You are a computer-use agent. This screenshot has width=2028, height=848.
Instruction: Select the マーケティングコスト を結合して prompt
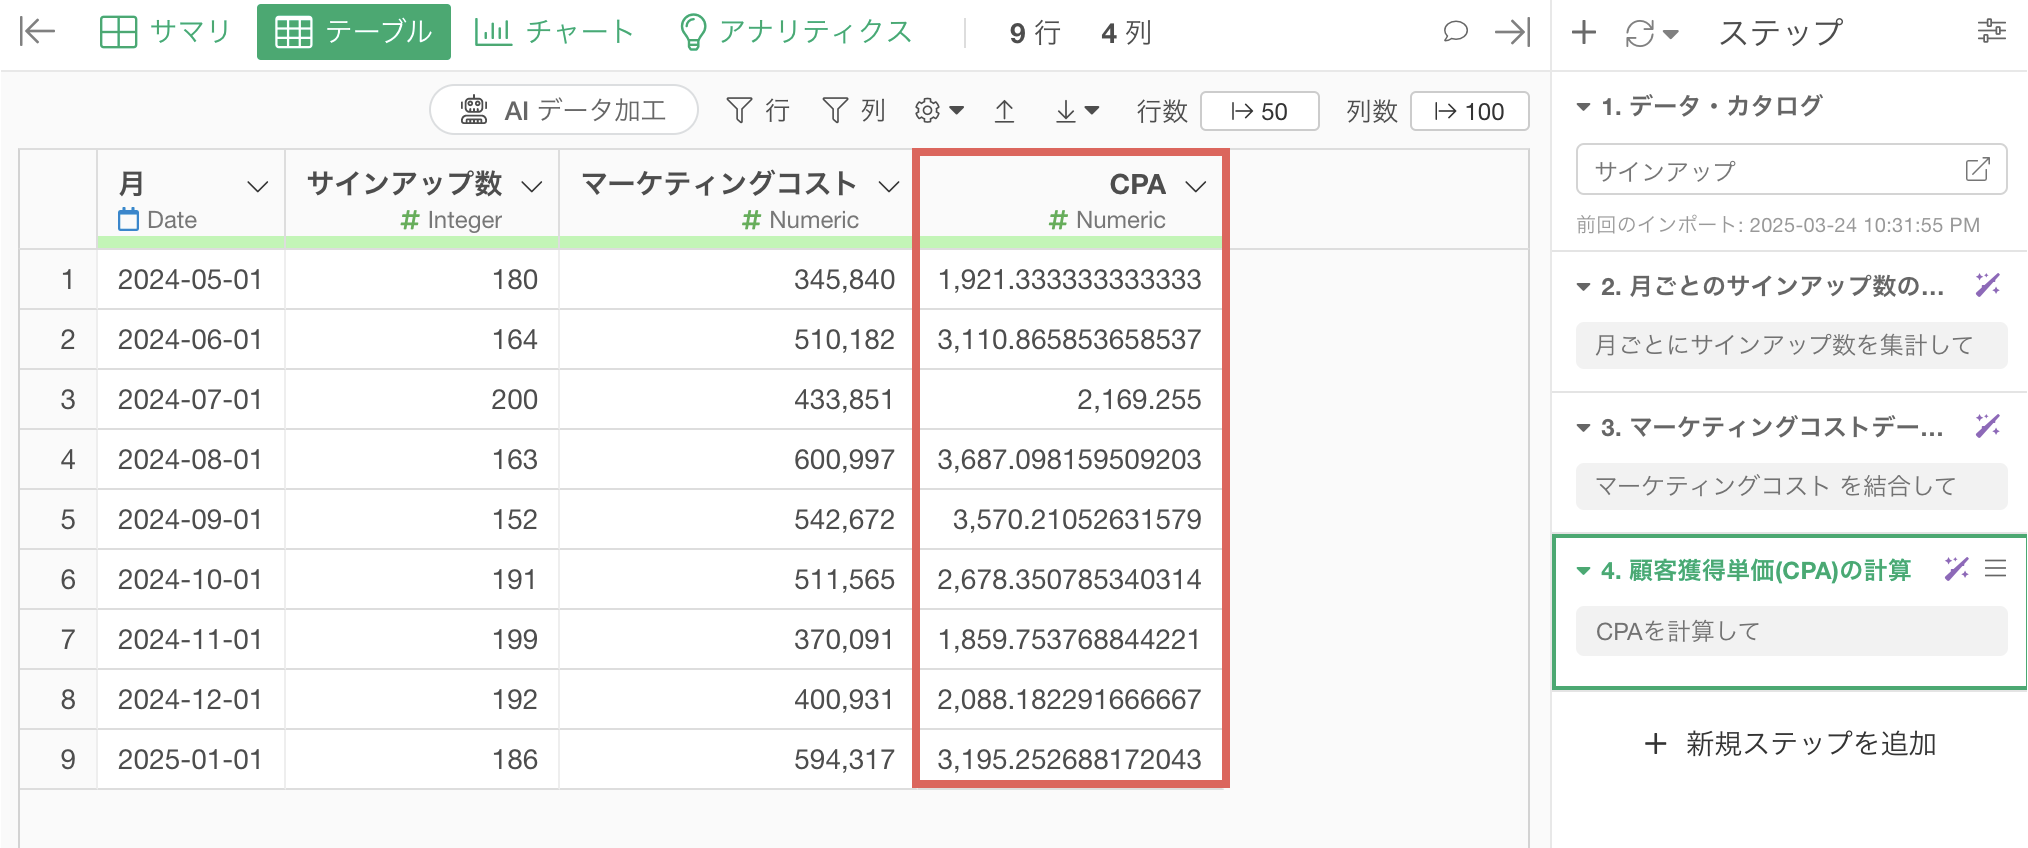pyautogui.click(x=1791, y=486)
